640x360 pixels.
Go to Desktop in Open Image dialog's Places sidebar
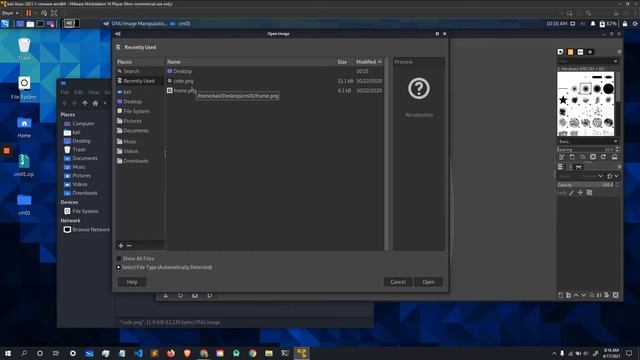click(140, 101)
